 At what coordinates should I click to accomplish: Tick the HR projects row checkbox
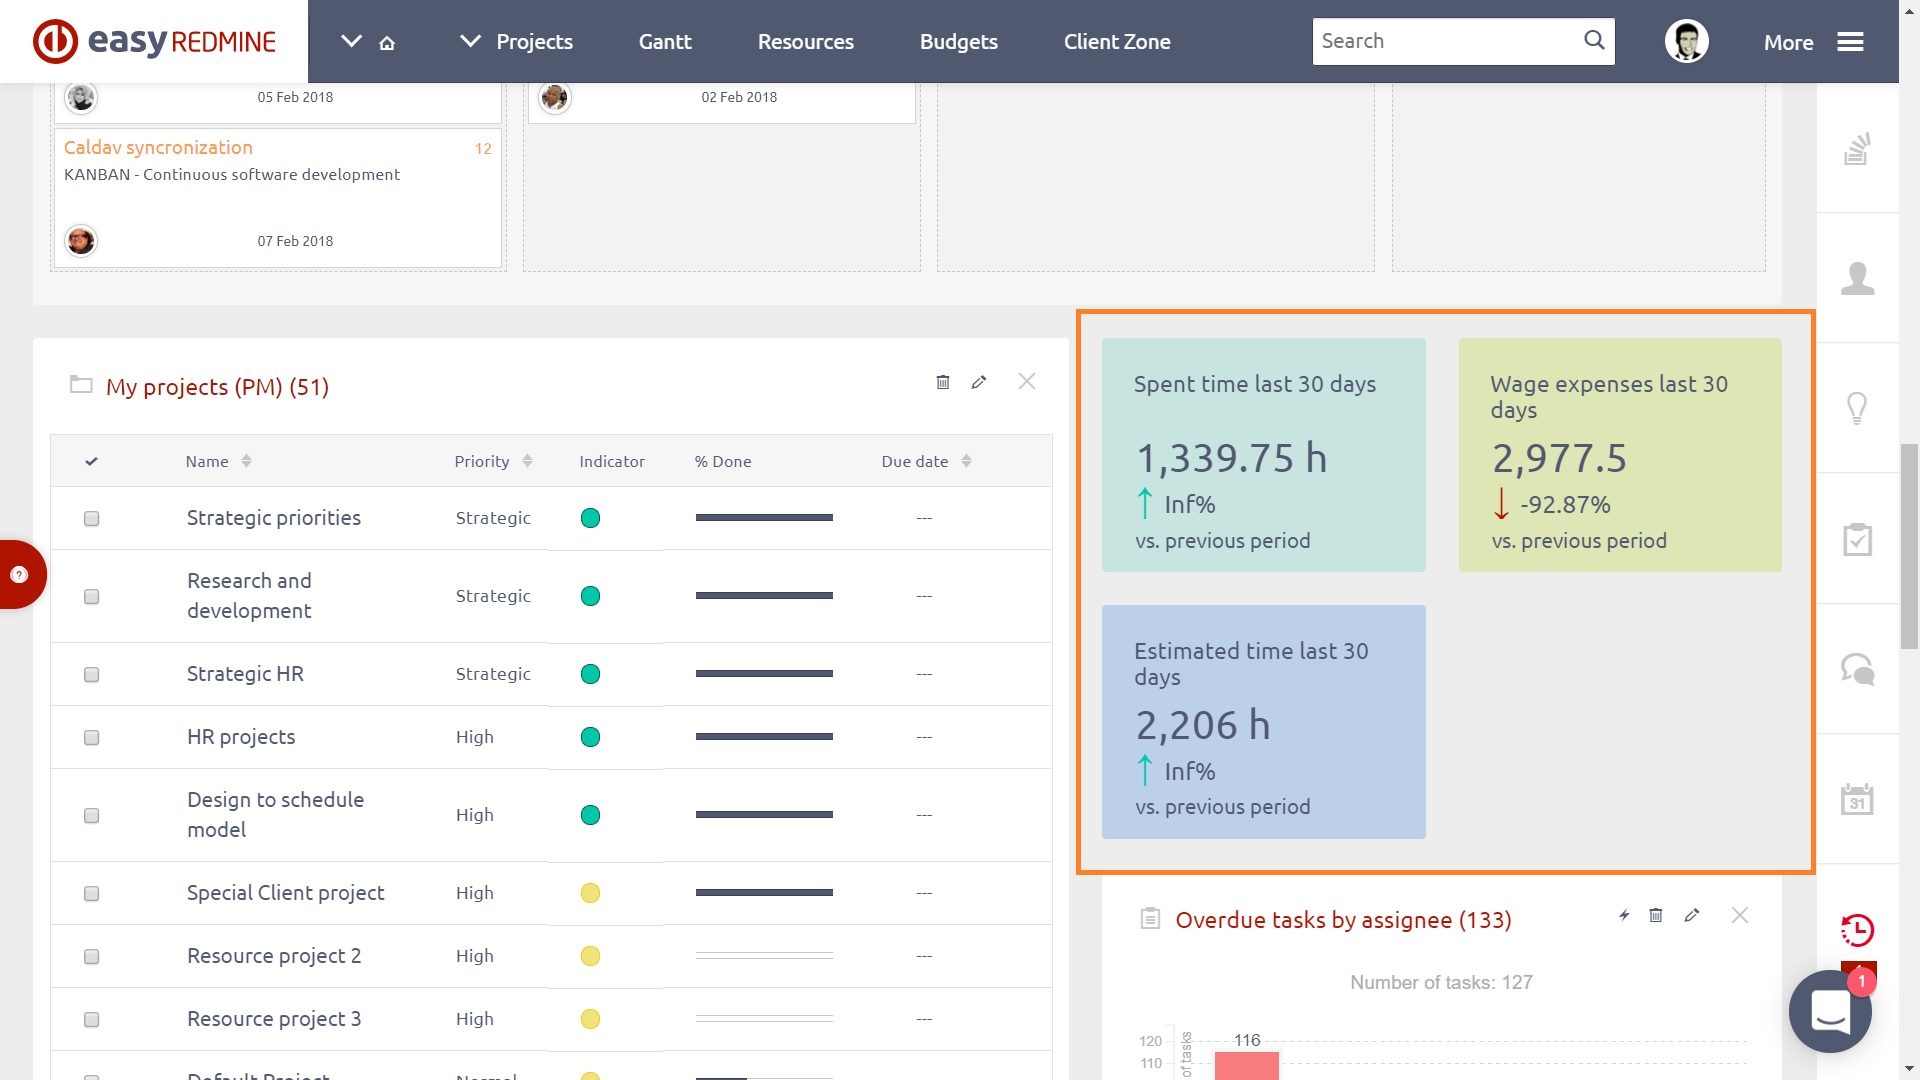pos(92,737)
